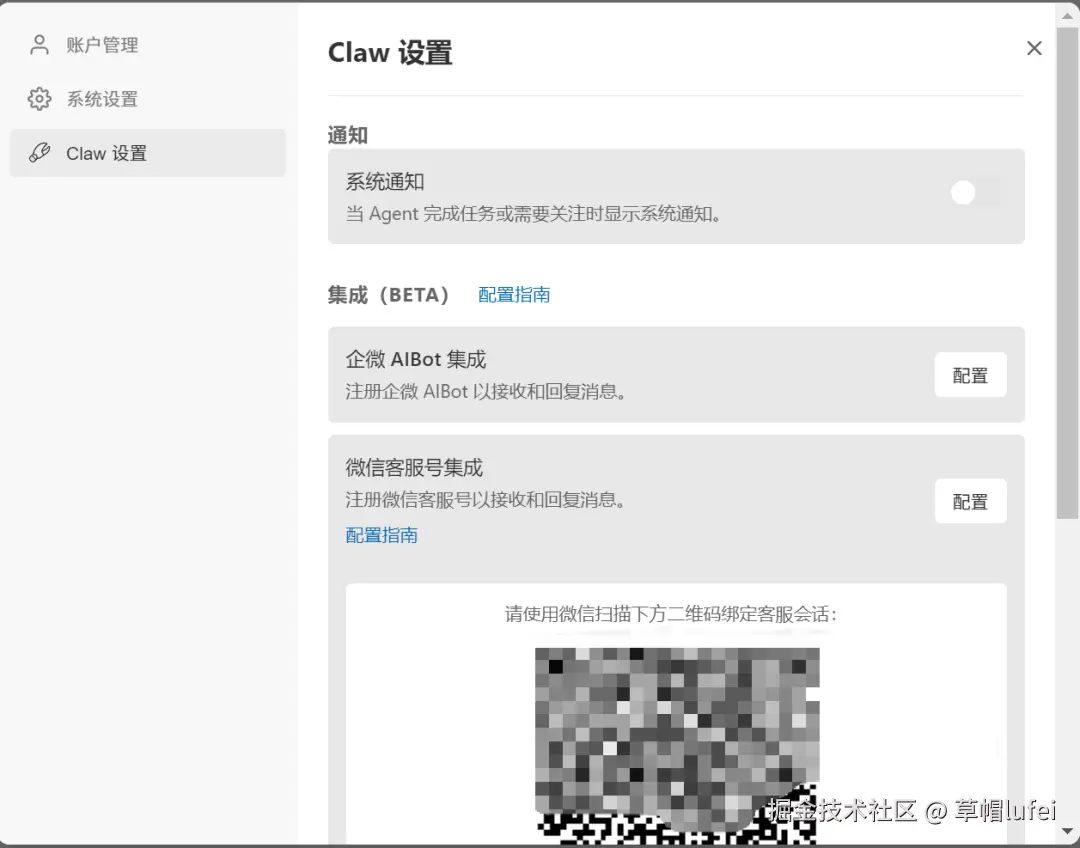The height and width of the screenshot is (848, 1080).
Task: Click the 系统通知 title text
Action: [x=384, y=182]
